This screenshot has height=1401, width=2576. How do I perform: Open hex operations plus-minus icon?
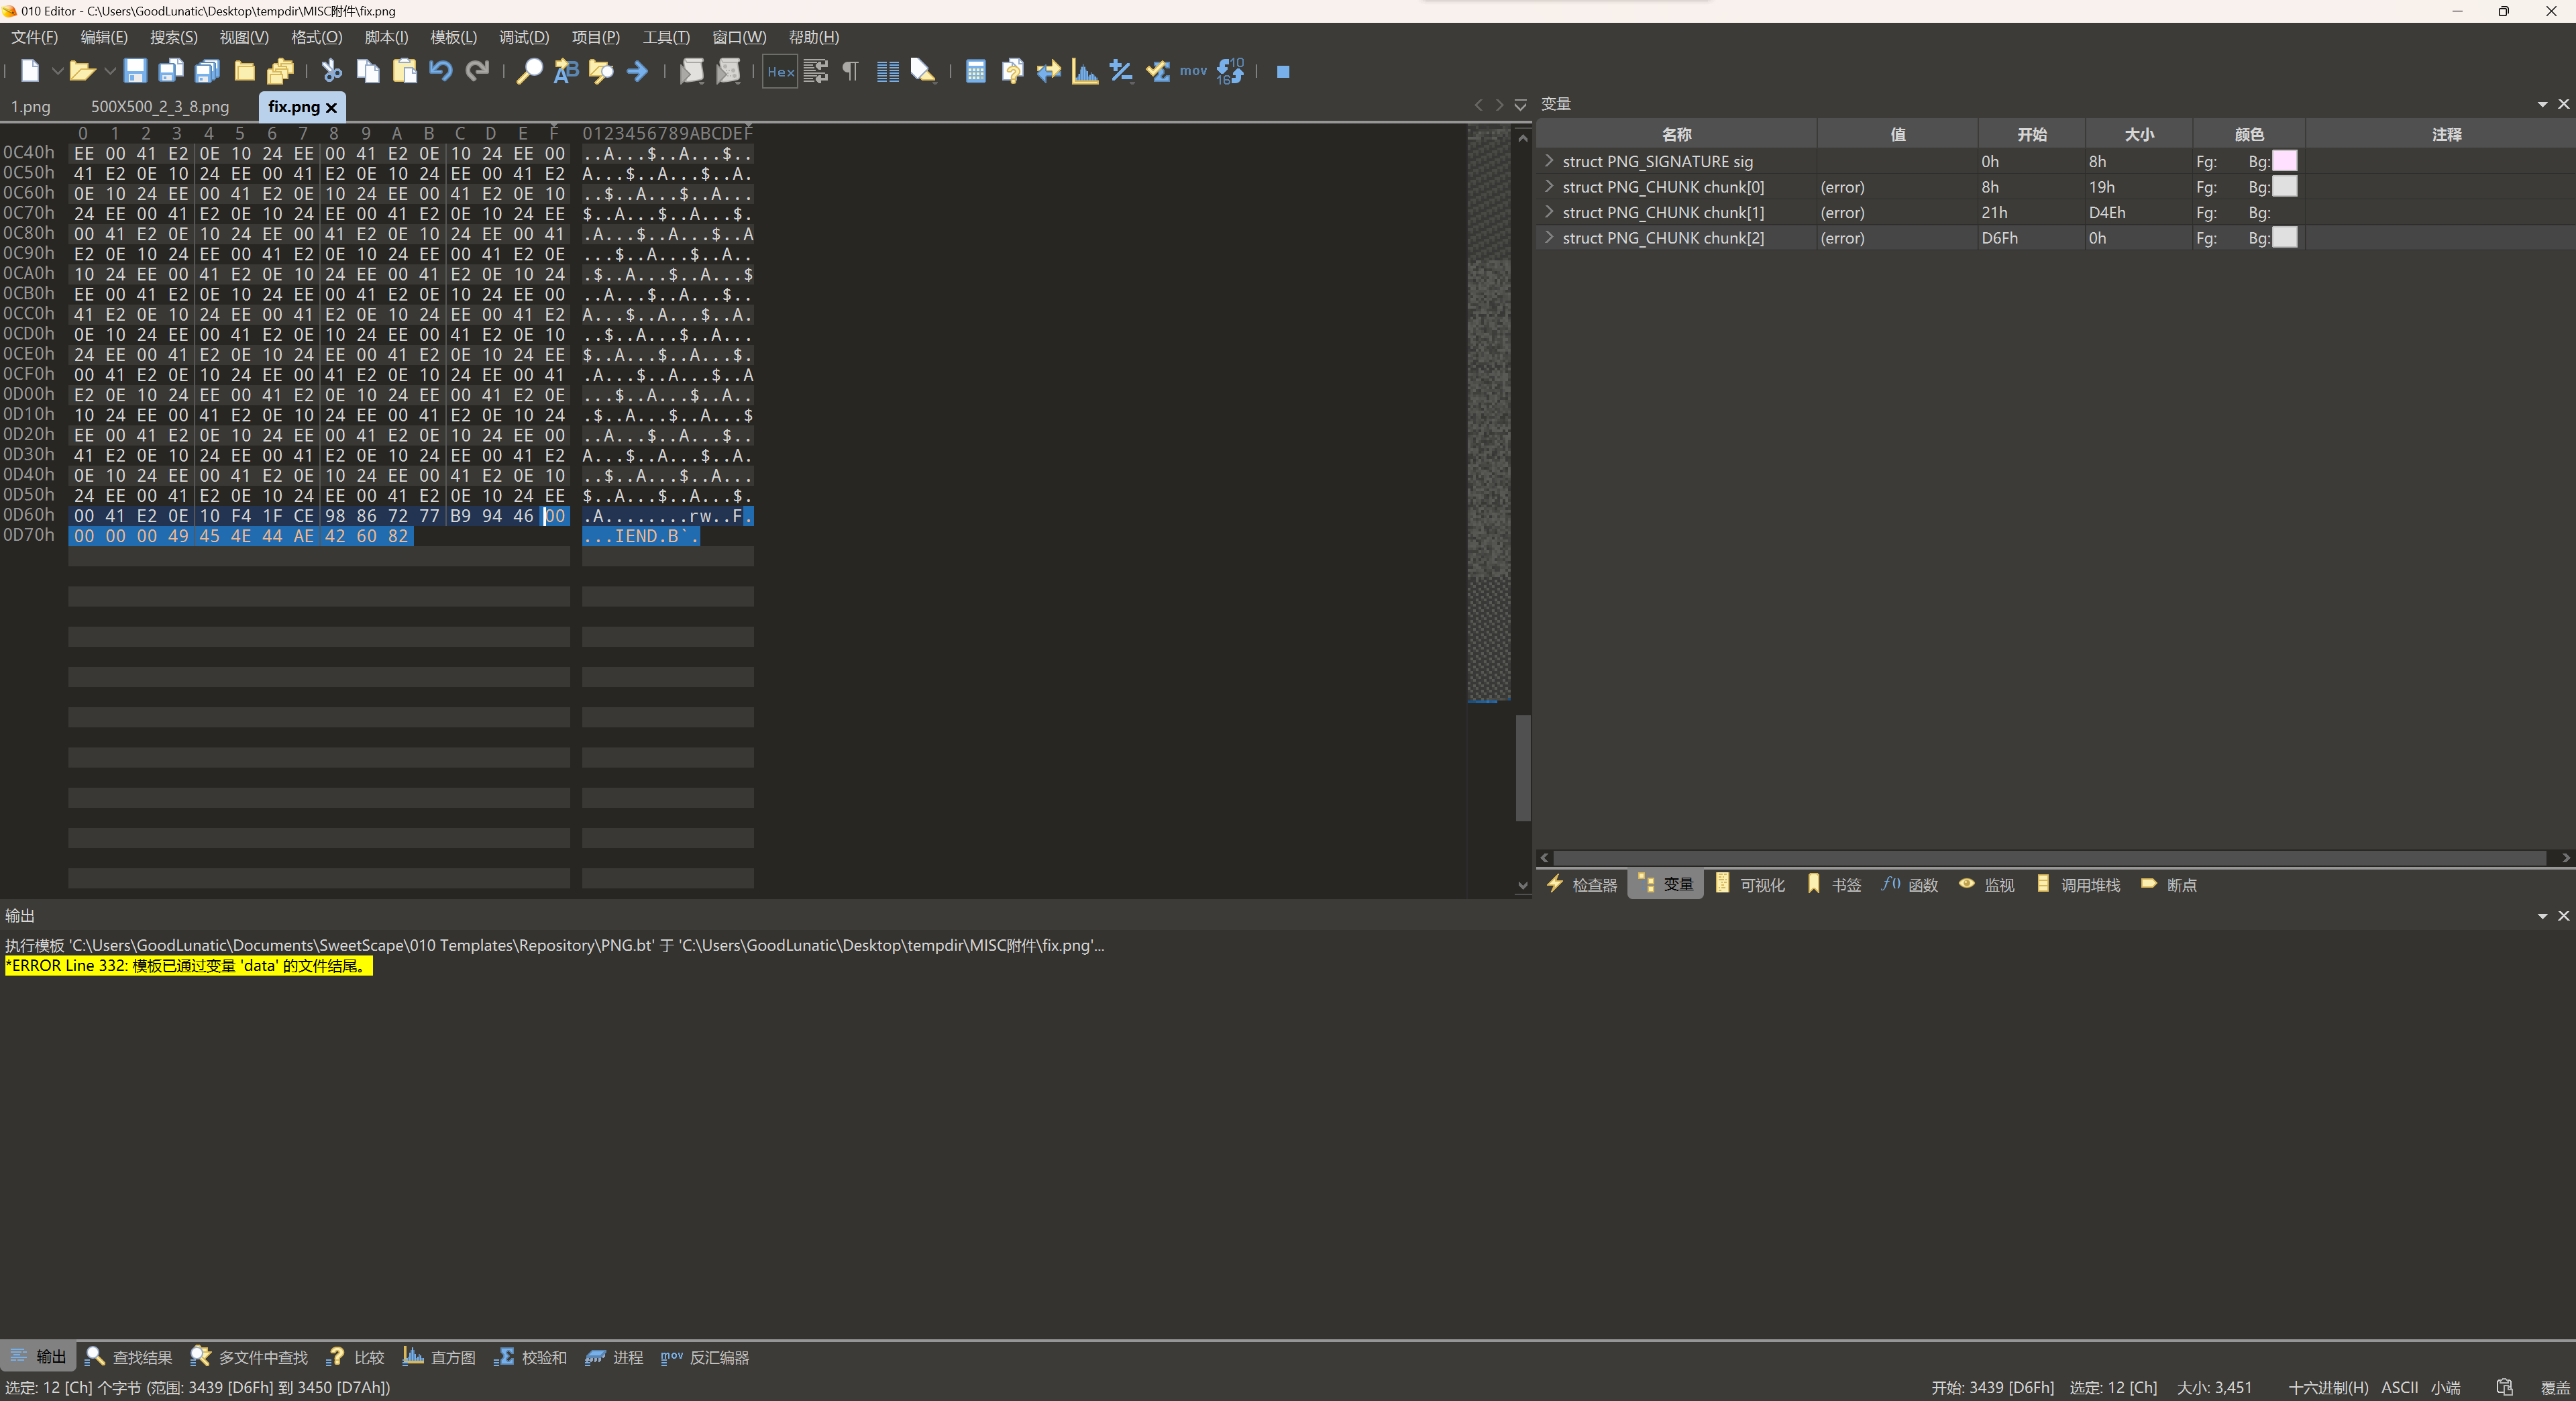point(1121,71)
